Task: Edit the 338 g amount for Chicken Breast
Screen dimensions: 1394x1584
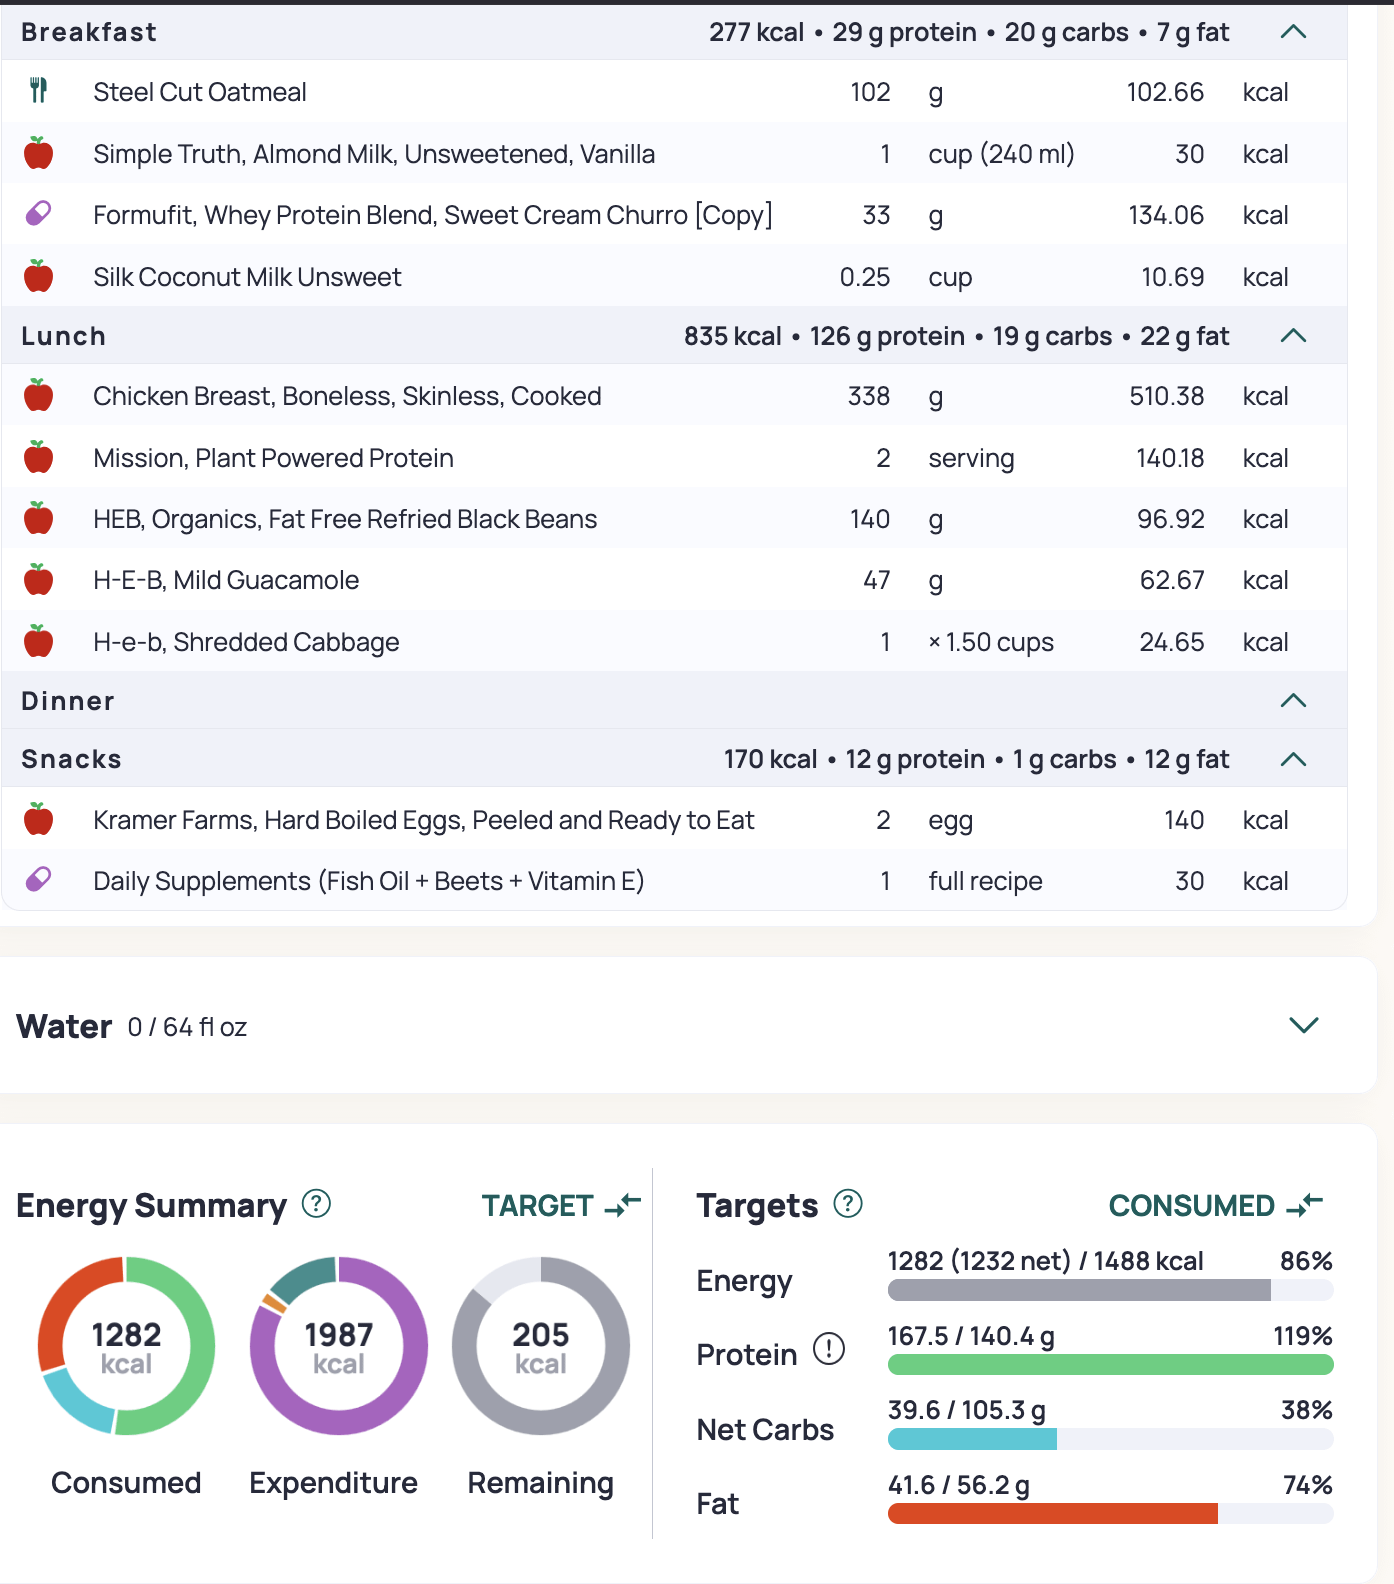Action: tap(868, 396)
